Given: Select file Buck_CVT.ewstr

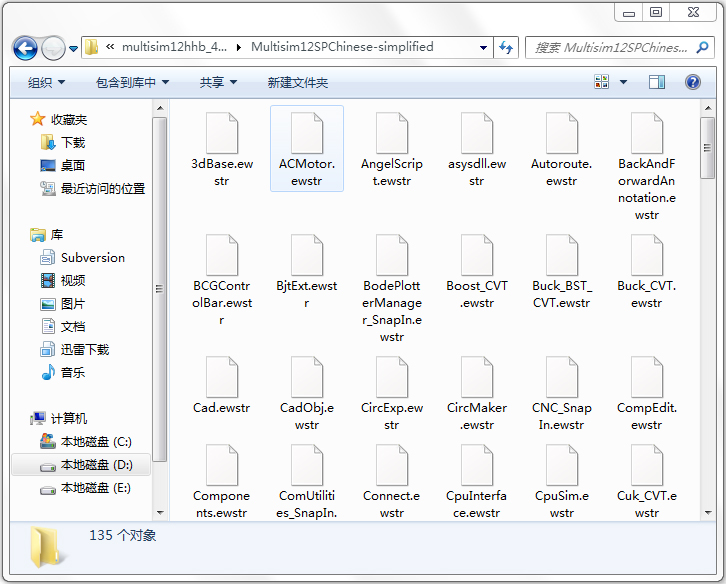Looking at the screenshot, I should pyautogui.click(x=647, y=271).
